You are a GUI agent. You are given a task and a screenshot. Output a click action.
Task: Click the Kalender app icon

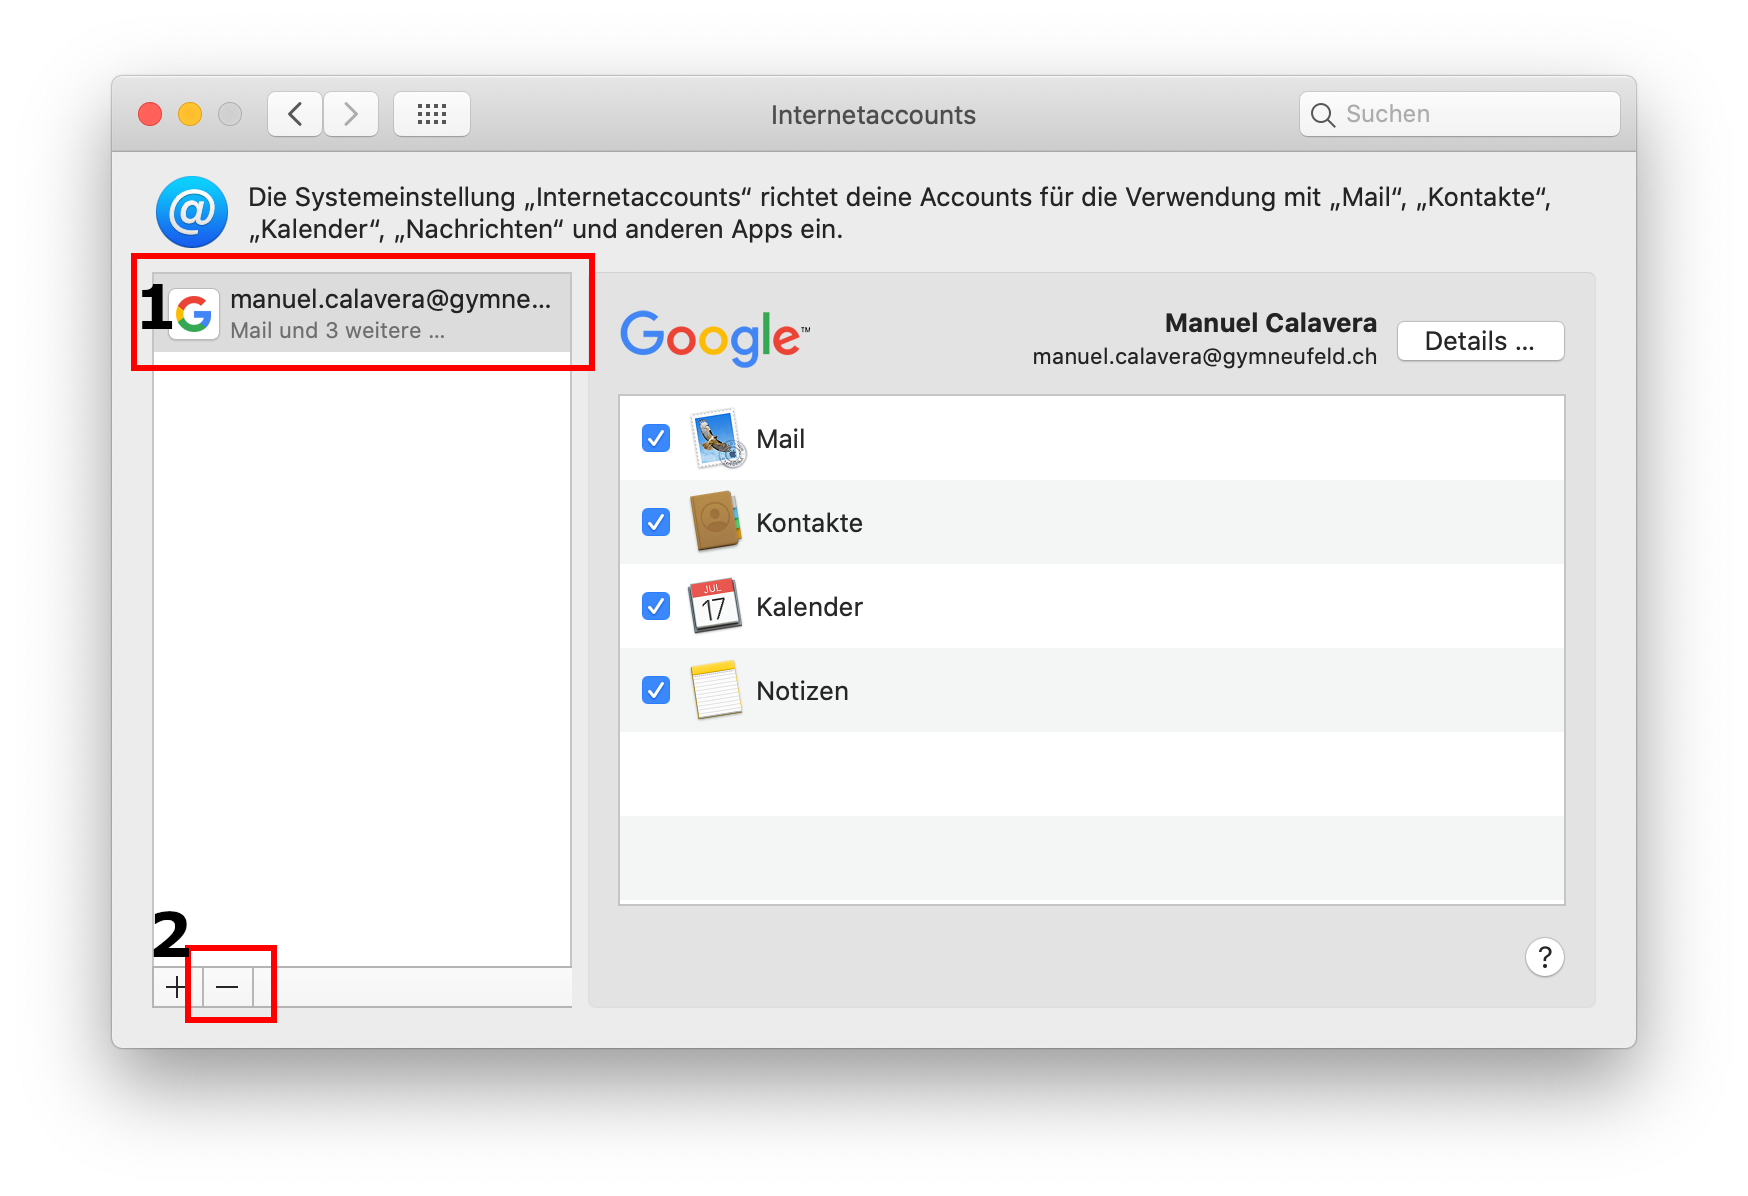click(x=715, y=606)
